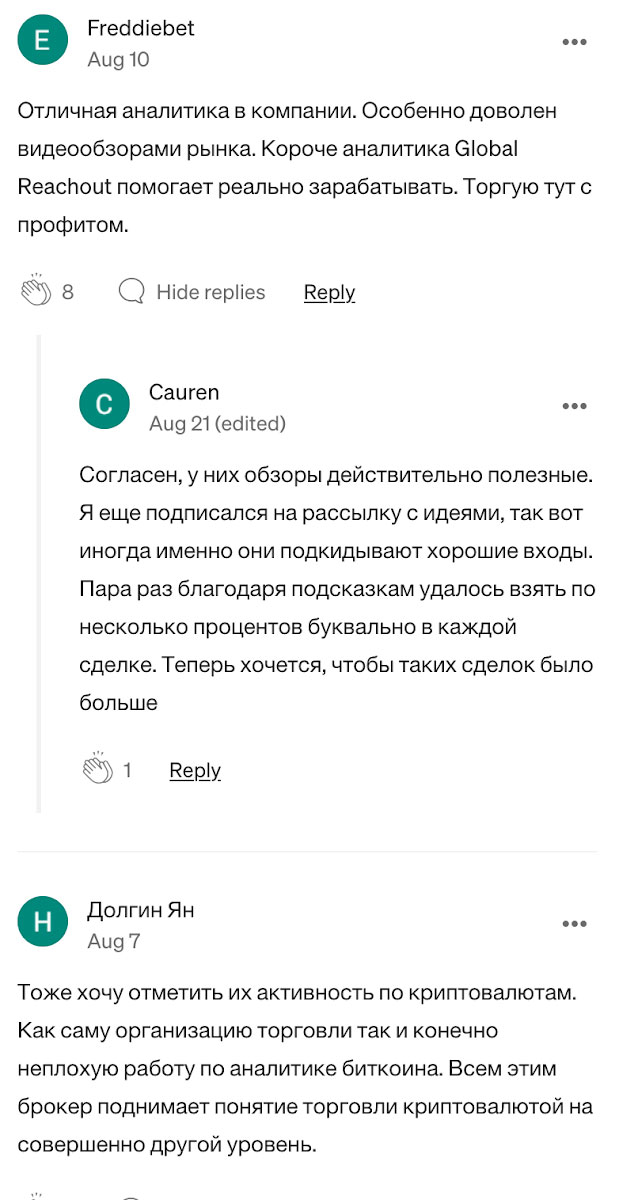Select the username Cauren
Viewport: 619px width, 1200px height.
[184, 392]
